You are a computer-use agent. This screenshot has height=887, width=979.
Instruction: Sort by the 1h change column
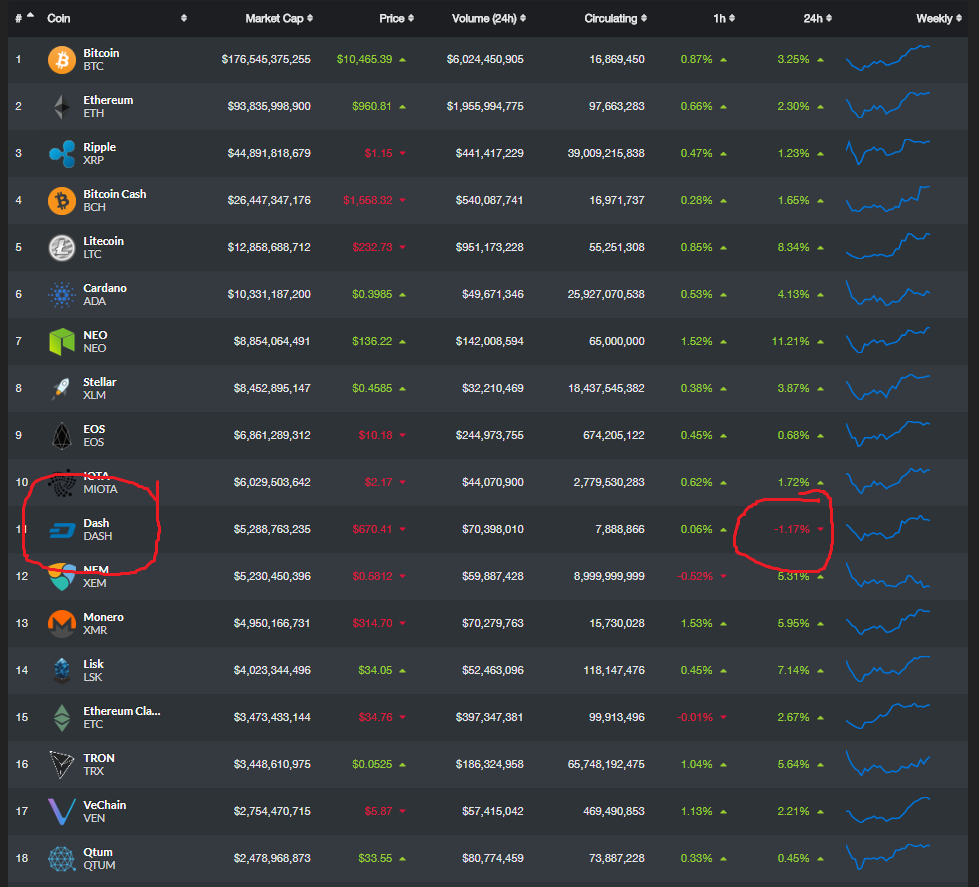724,18
